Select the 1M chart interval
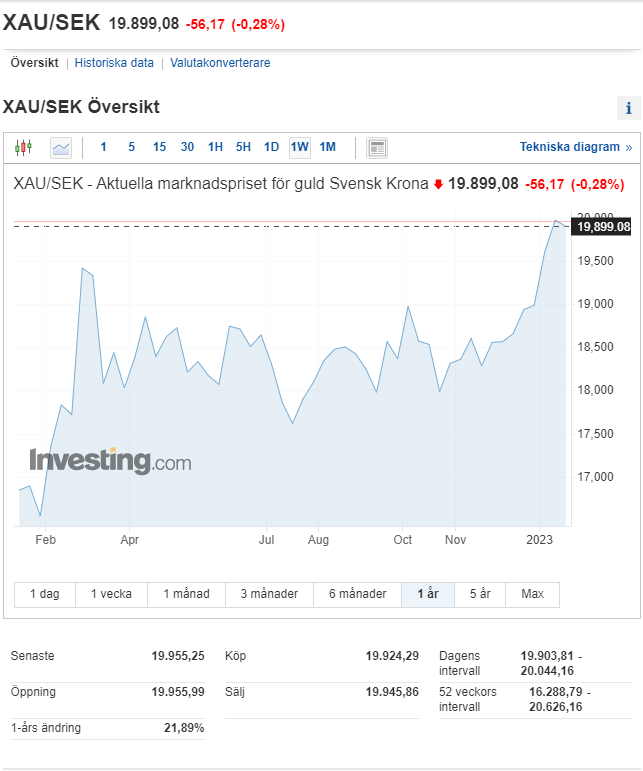 coord(328,148)
